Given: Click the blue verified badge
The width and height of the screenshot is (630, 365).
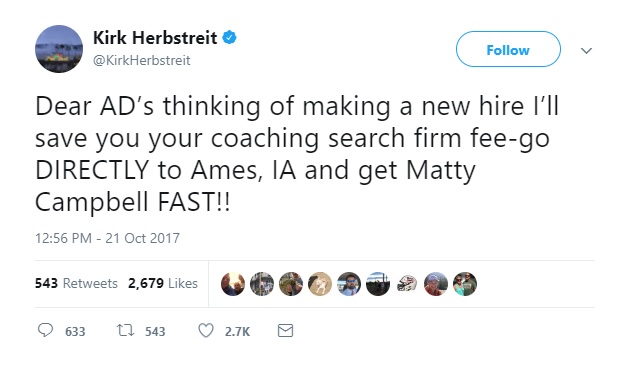Looking at the screenshot, I should [229, 38].
